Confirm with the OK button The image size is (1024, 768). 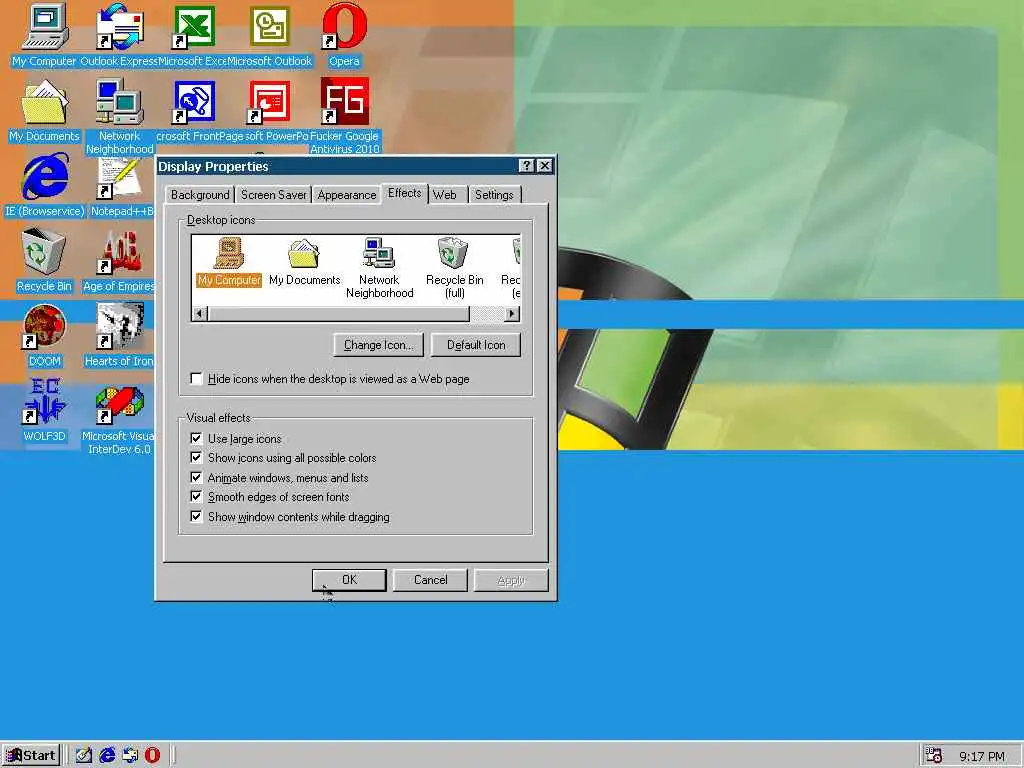point(349,580)
